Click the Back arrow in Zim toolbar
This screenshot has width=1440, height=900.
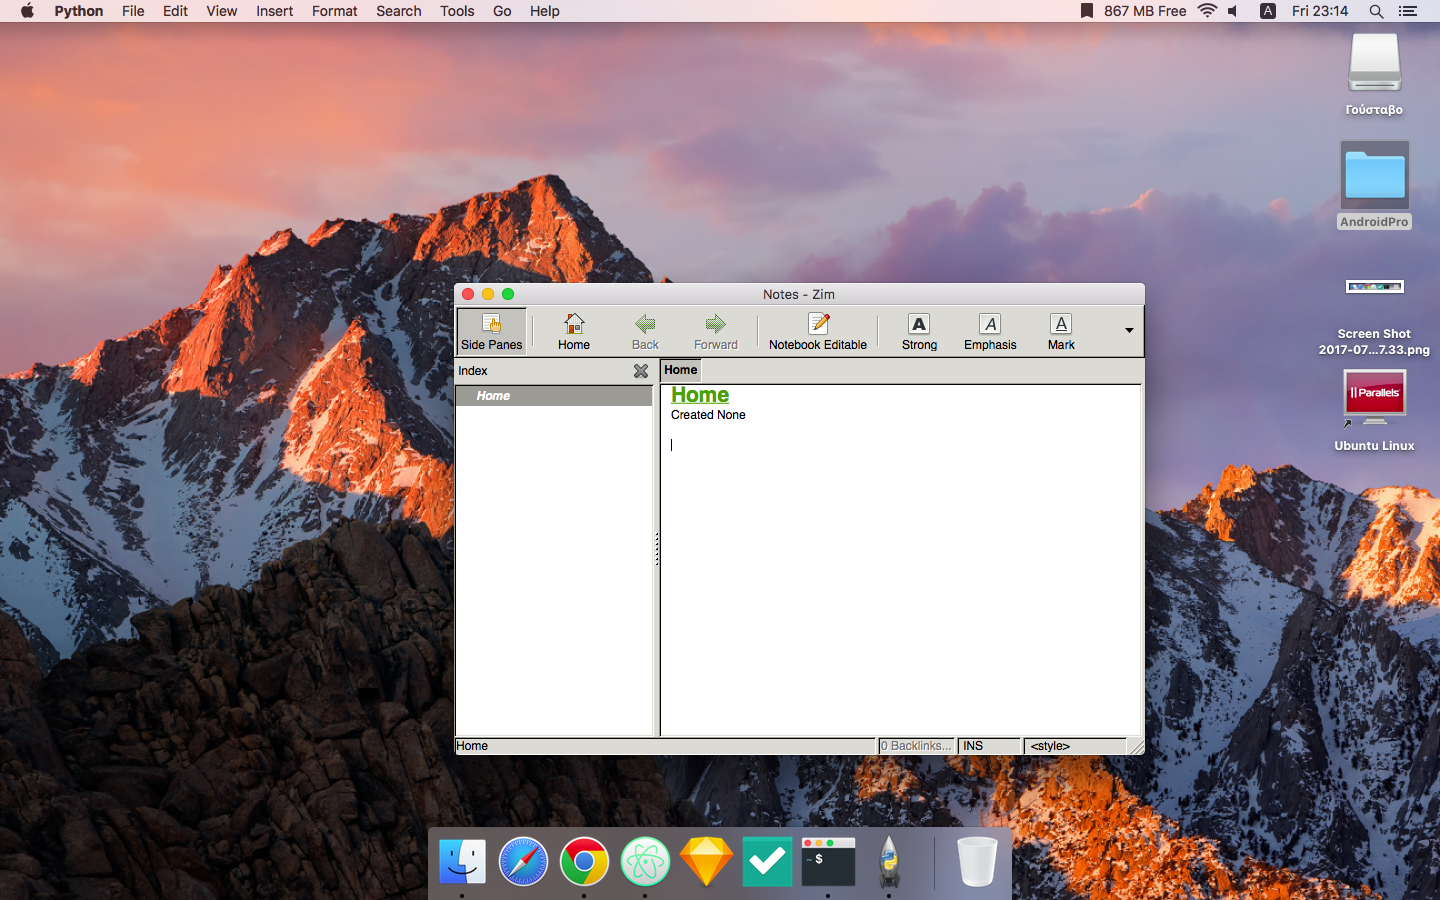pos(645,331)
